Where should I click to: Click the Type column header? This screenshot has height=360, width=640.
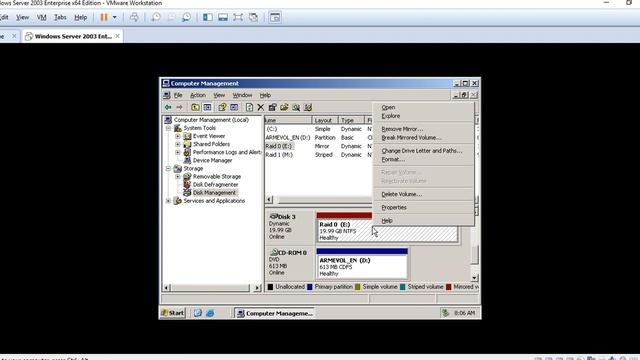[x=351, y=120]
